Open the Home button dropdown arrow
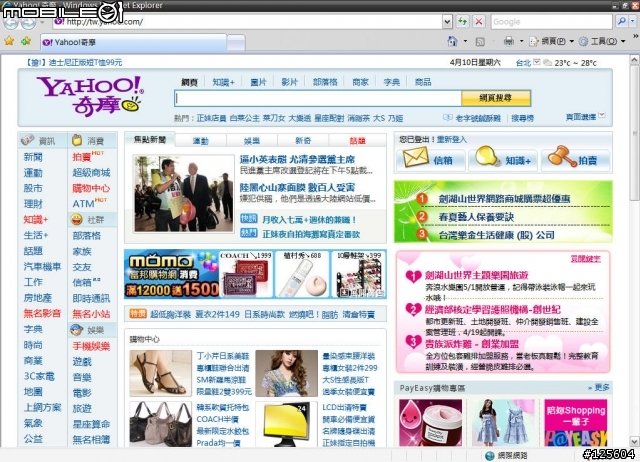Image resolution: width=640 pixels, height=462 pixels. [x=465, y=41]
